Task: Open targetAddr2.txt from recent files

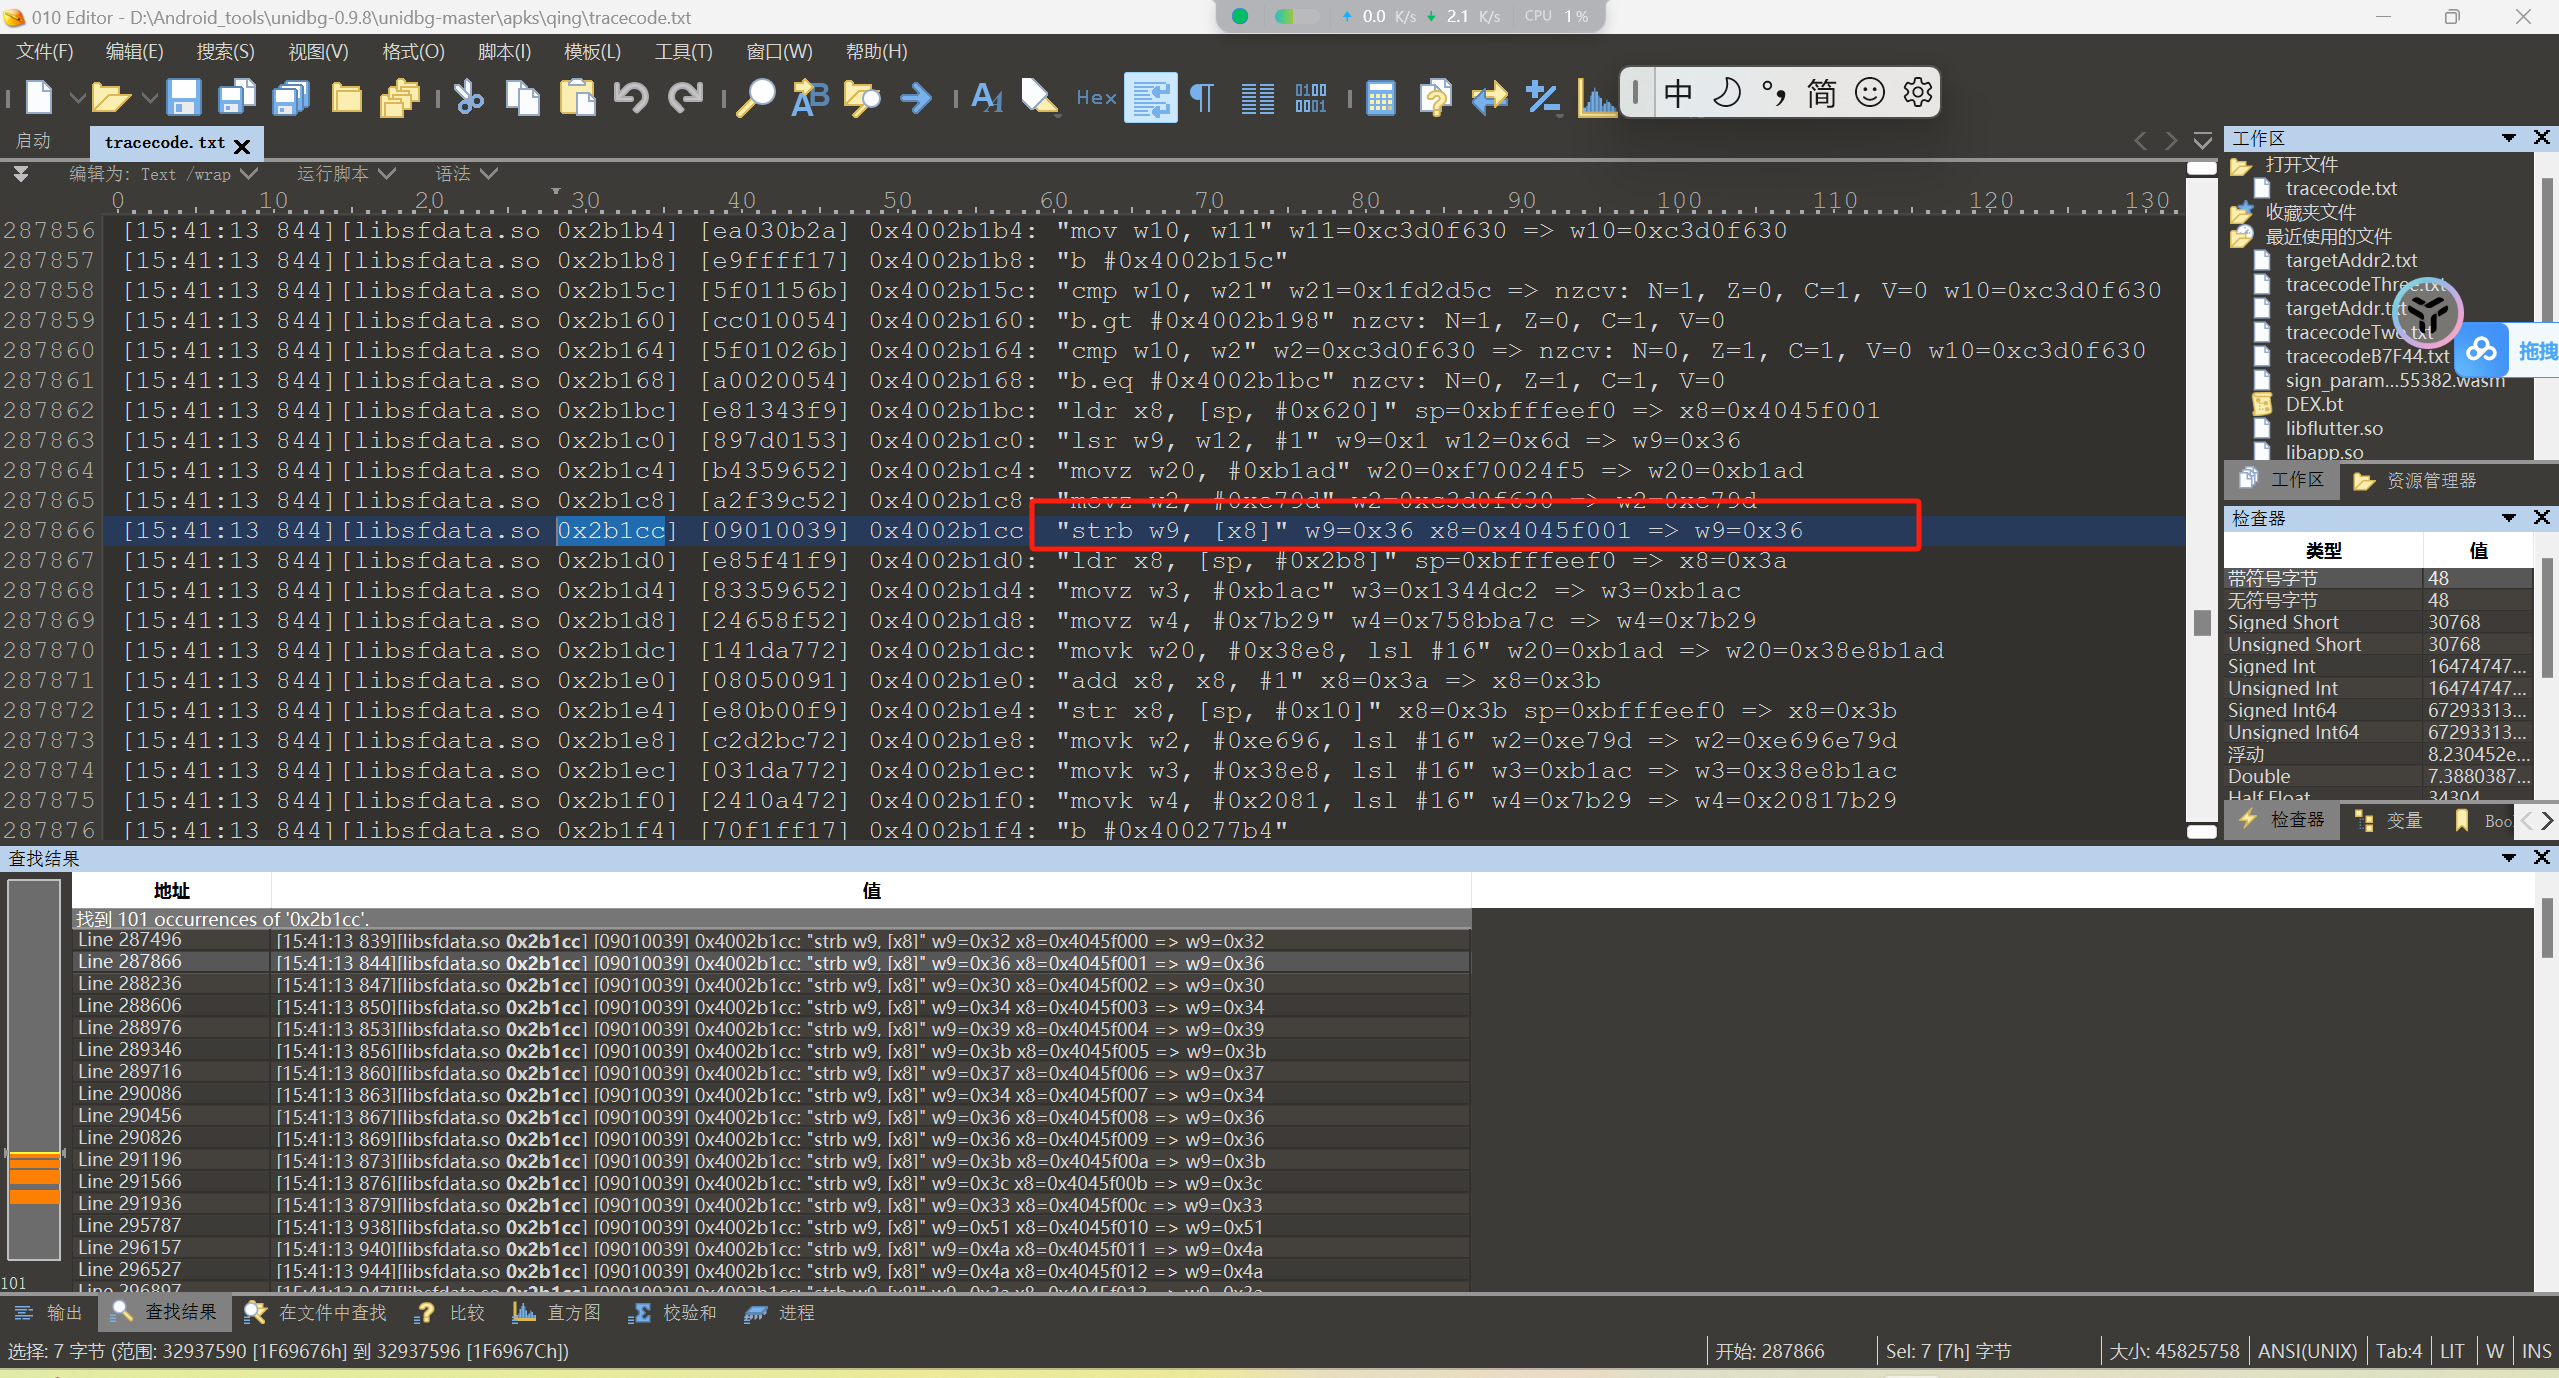Action: [x=2350, y=260]
